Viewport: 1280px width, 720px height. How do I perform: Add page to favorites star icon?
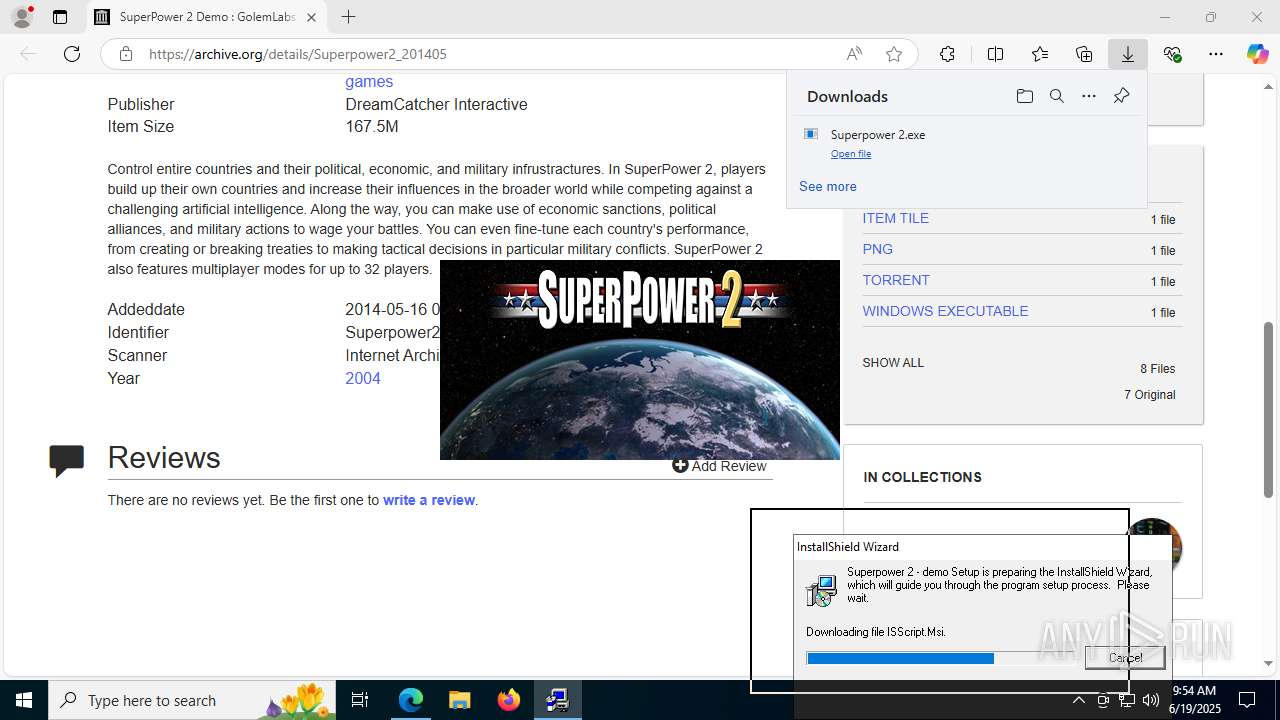[x=894, y=54]
